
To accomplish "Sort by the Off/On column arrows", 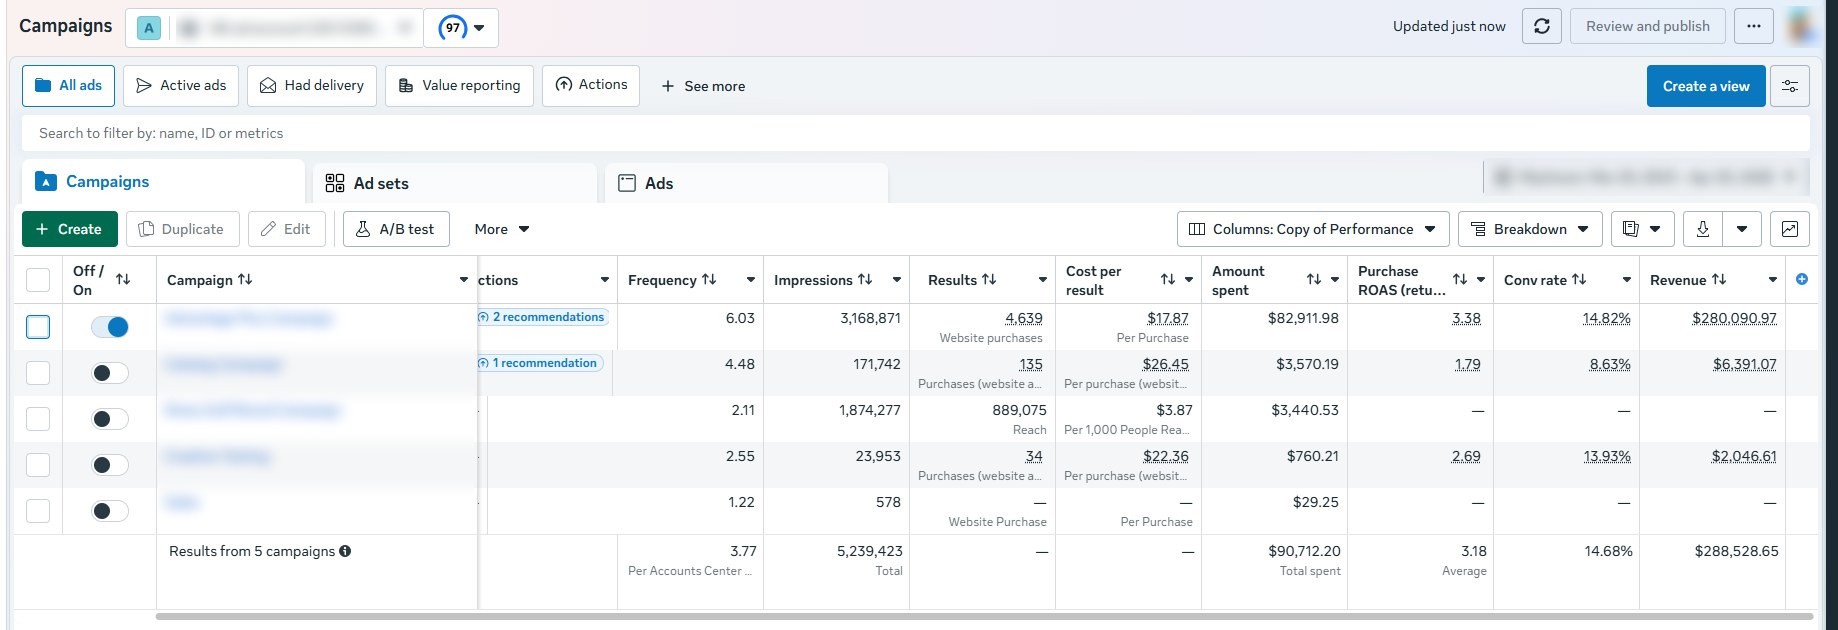I will click(x=123, y=280).
